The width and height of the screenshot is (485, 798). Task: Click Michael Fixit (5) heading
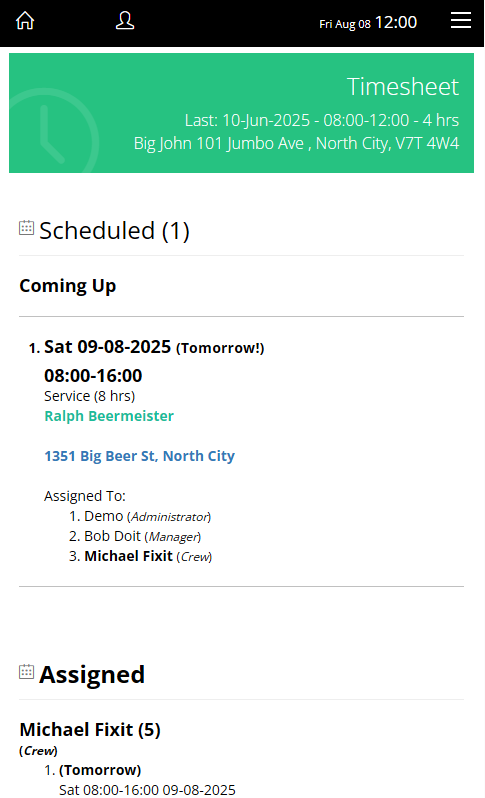click(90, 730)
